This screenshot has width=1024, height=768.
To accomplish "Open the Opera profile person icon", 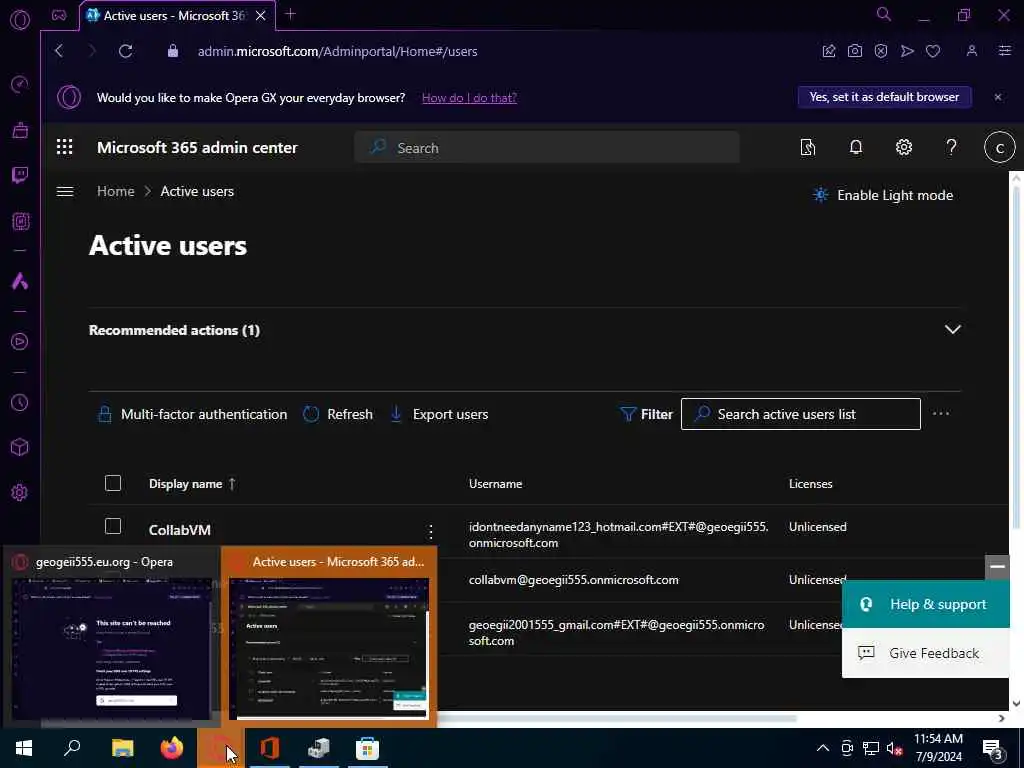I will 972,51.
